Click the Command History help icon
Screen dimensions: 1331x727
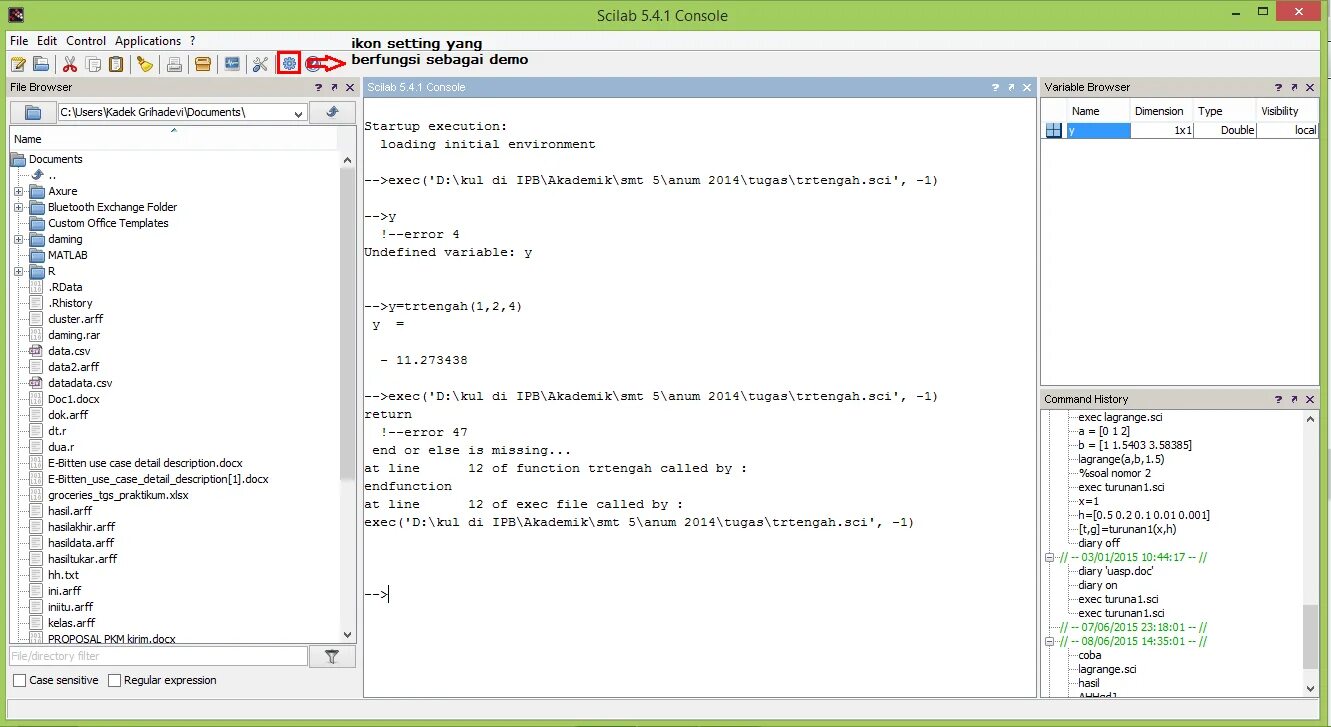coord(1278,399)
